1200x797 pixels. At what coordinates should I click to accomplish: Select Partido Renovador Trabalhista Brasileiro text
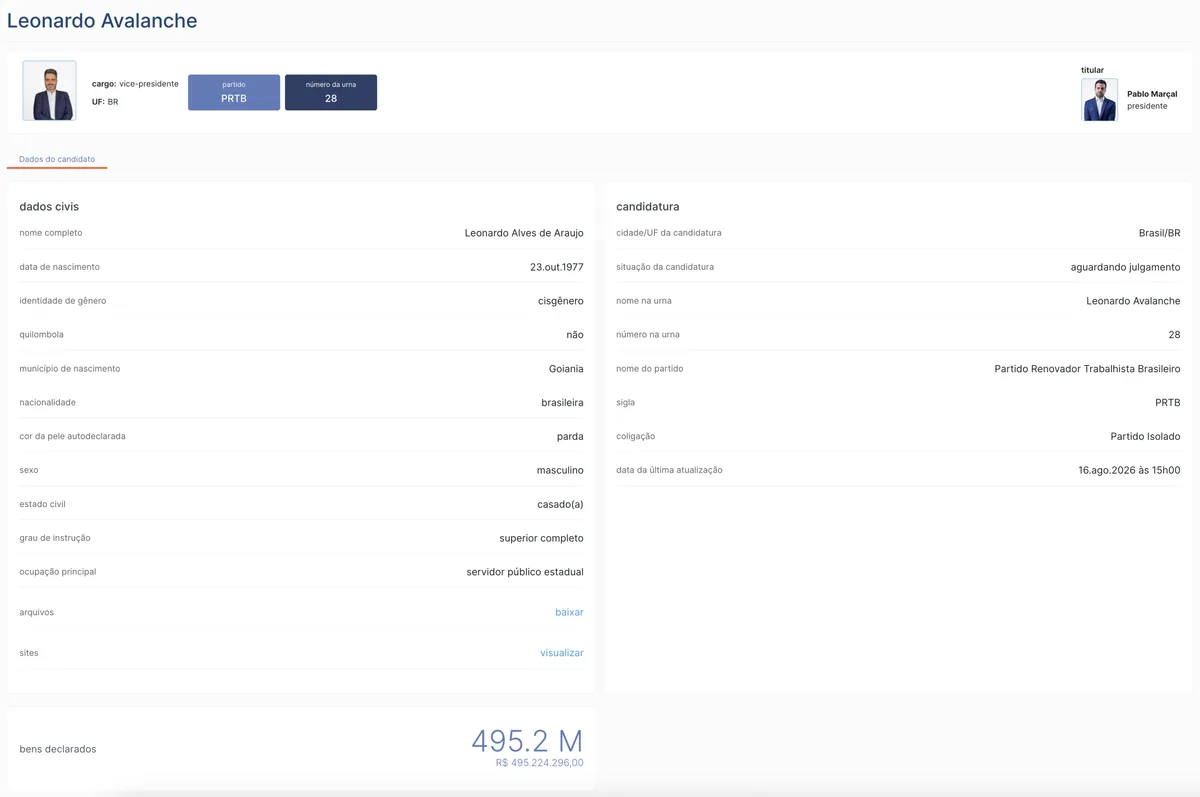[x=1087, y=369]
